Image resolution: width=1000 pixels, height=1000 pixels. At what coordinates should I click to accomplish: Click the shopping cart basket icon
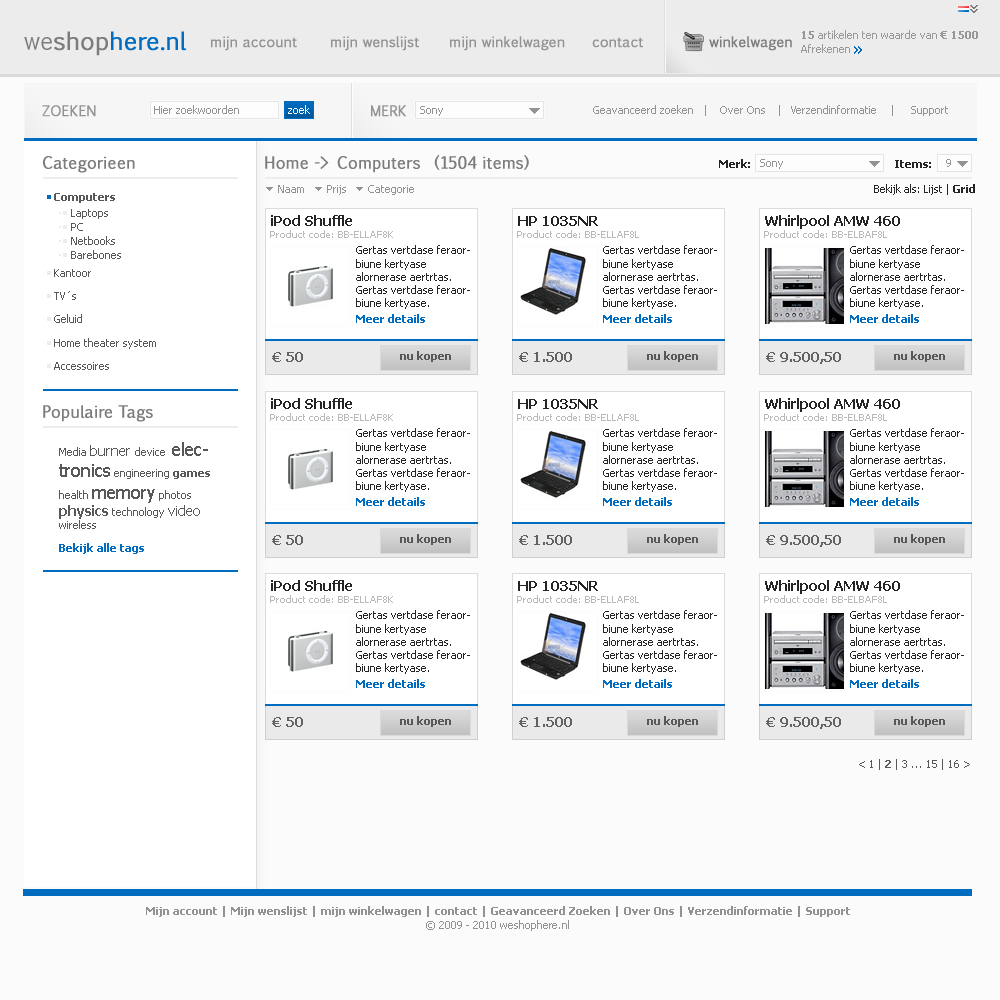click(693, 41)
